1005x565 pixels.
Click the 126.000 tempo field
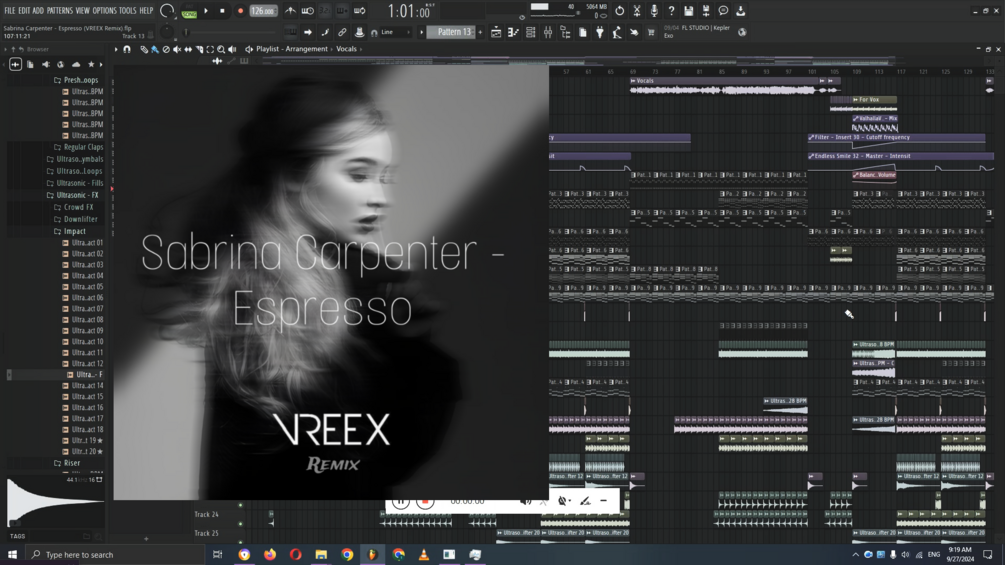(x=263, y=11)
